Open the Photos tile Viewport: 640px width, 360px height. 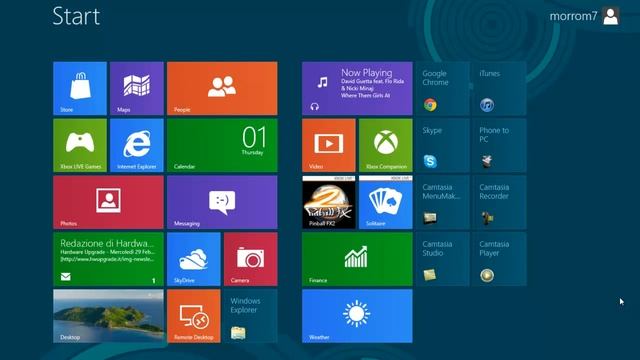click(109, 202)
